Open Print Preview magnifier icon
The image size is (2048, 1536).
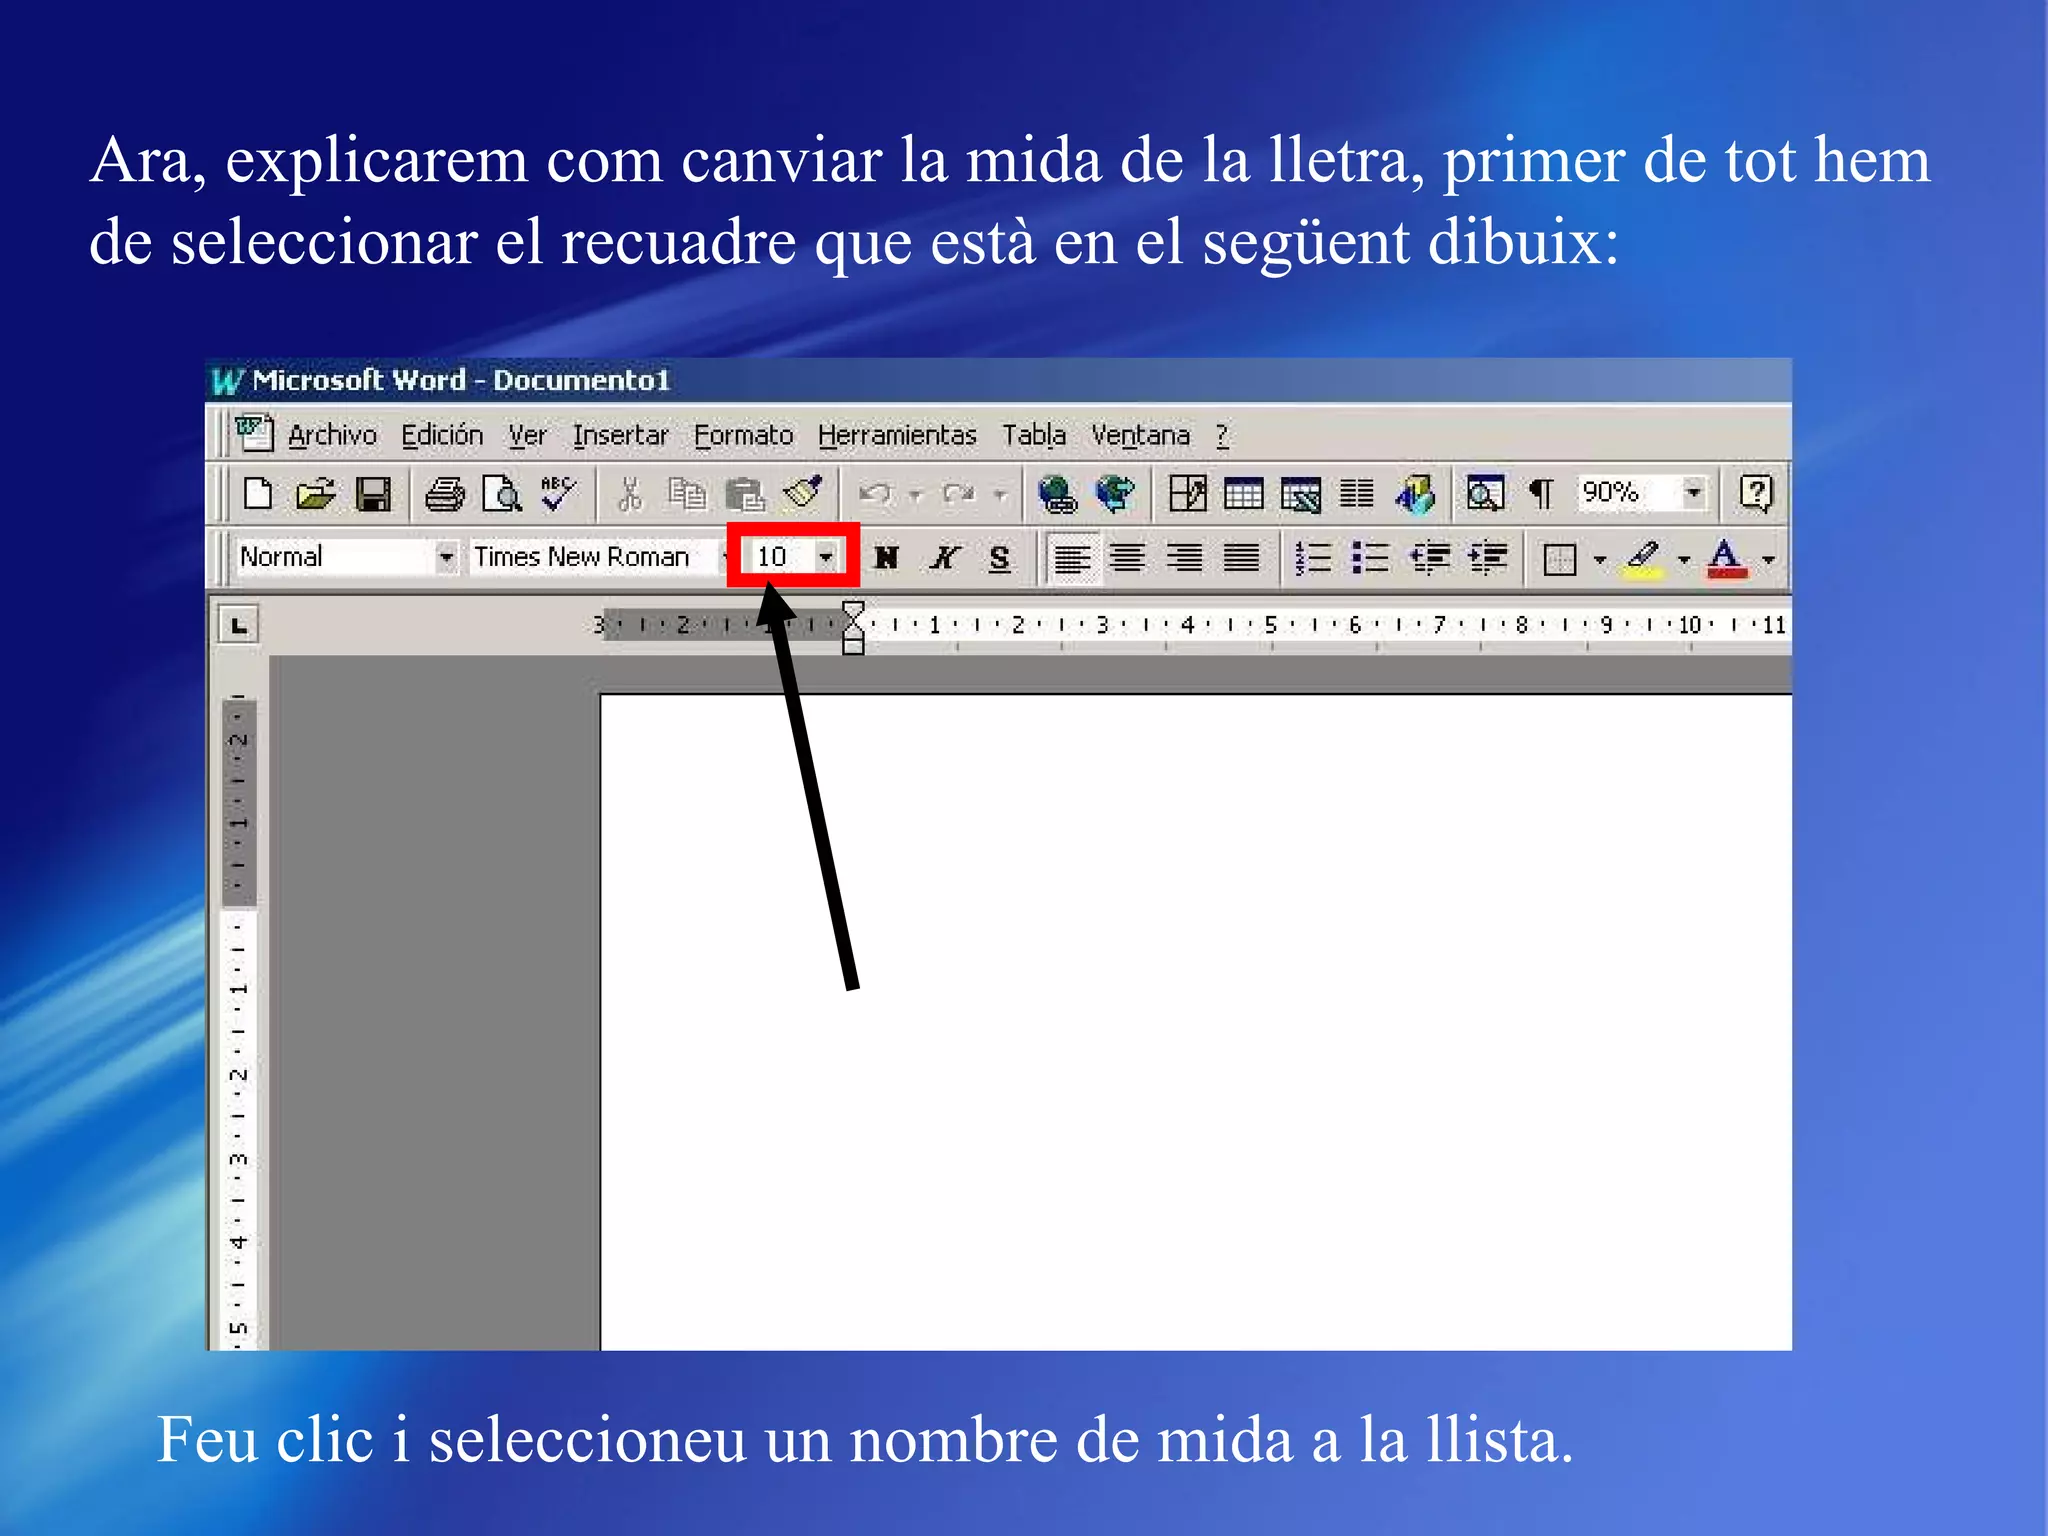point(502,494)
